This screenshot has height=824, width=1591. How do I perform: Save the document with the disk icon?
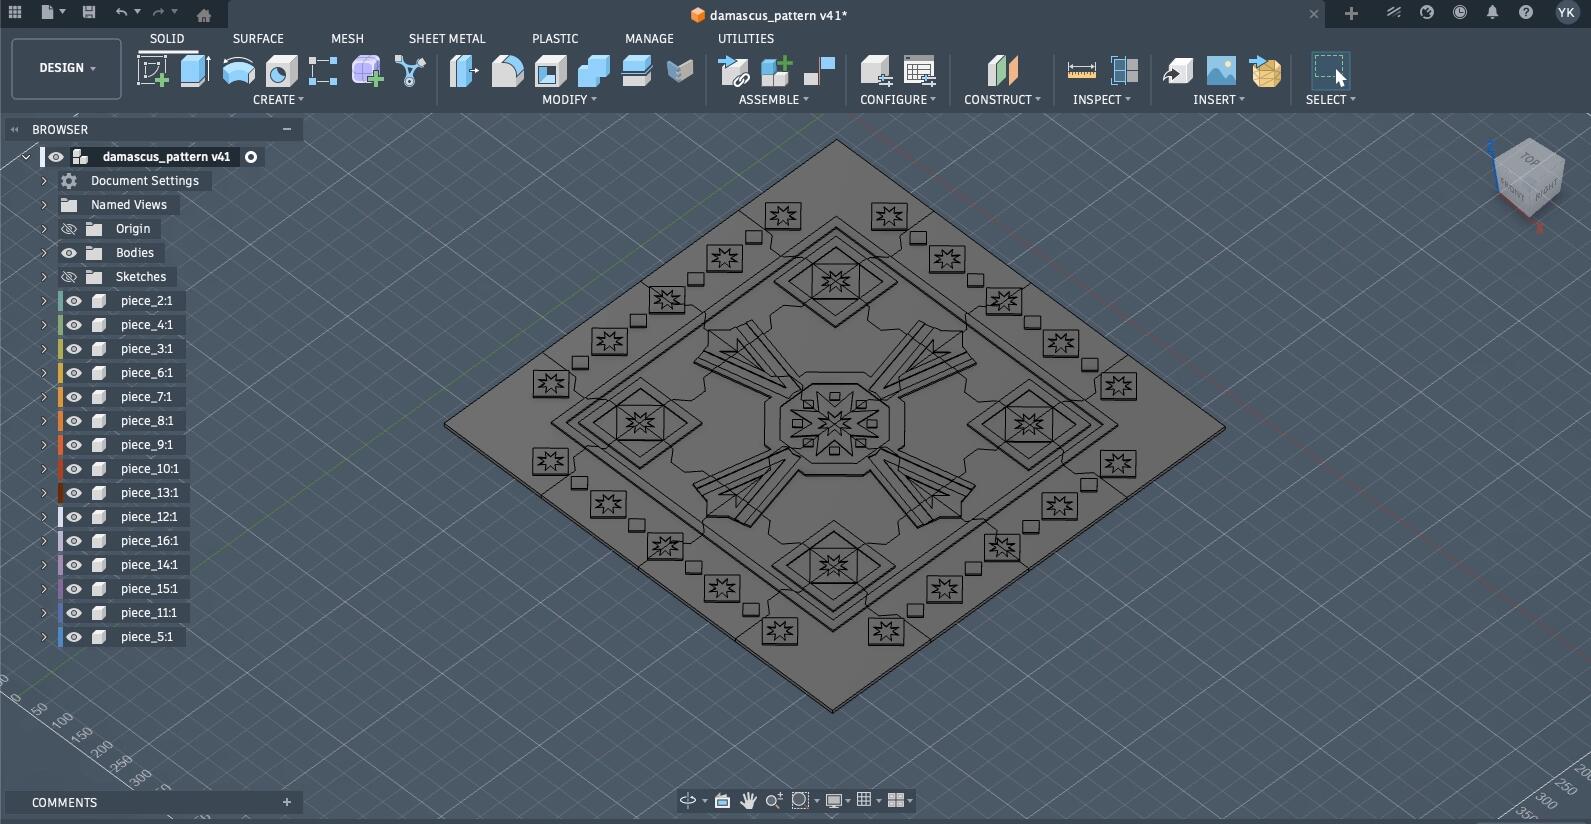point(89,13)
